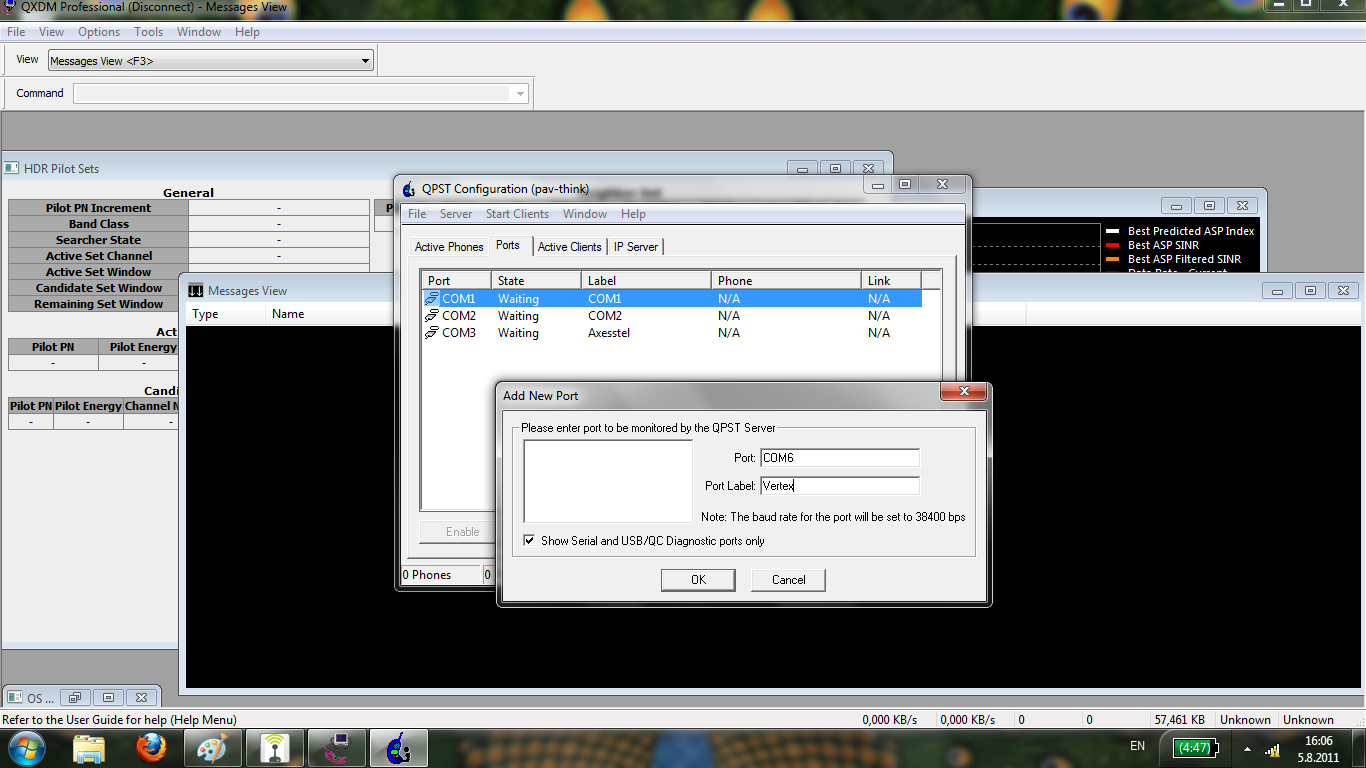Switch to the QXDM taskbar icon
1366x768 pixels.
coord(337,748)
